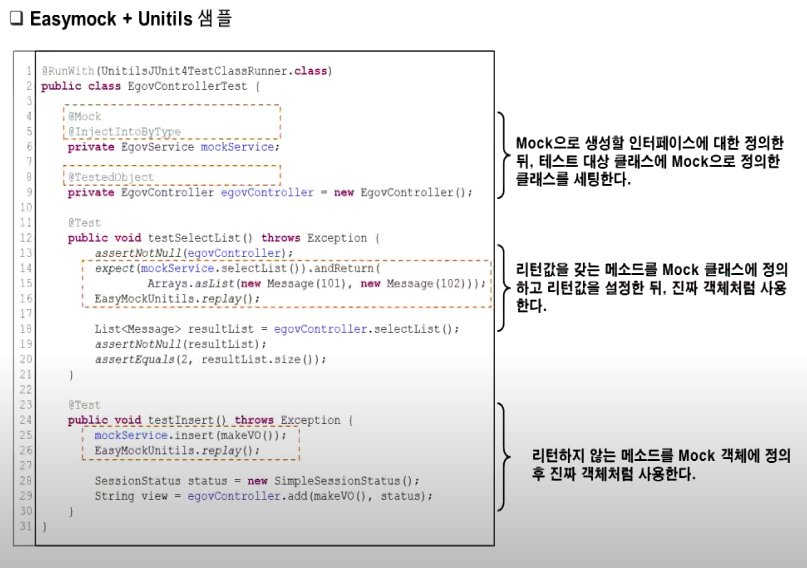Click the description starting "리턴값을 갖는 메소드를"

pyautogui.click(x=652, y=288)
